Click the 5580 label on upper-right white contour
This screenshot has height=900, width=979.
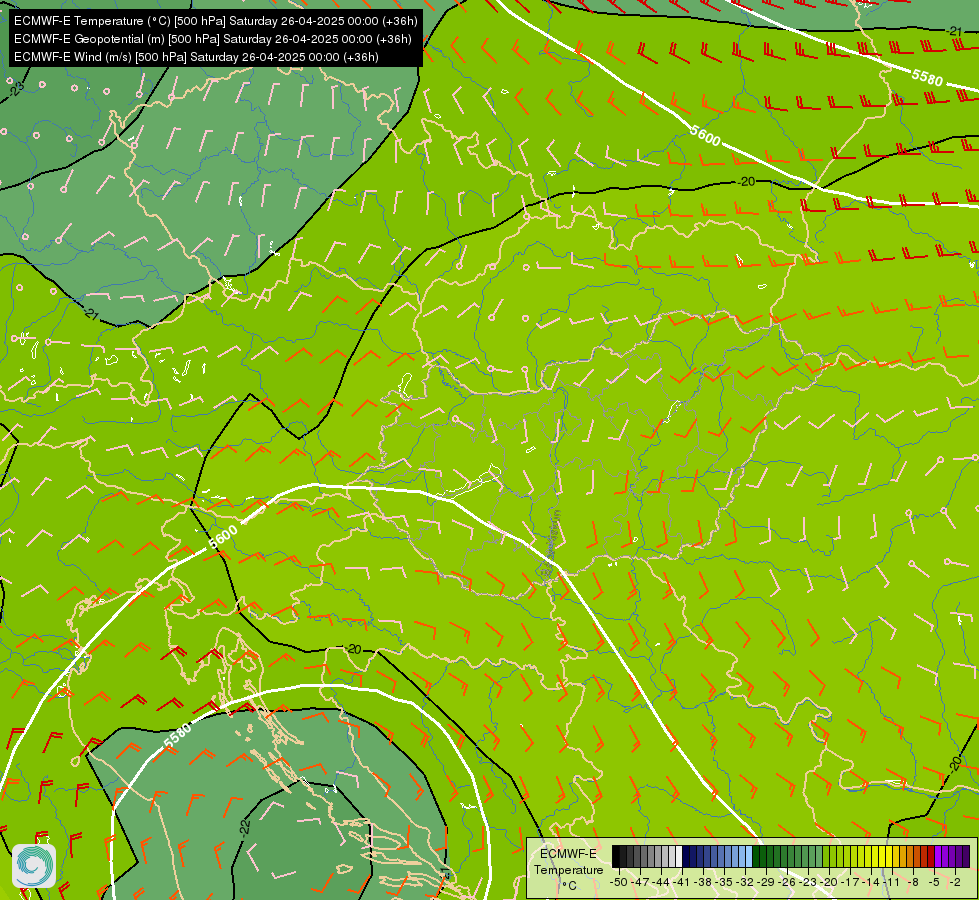click(927, 77)
